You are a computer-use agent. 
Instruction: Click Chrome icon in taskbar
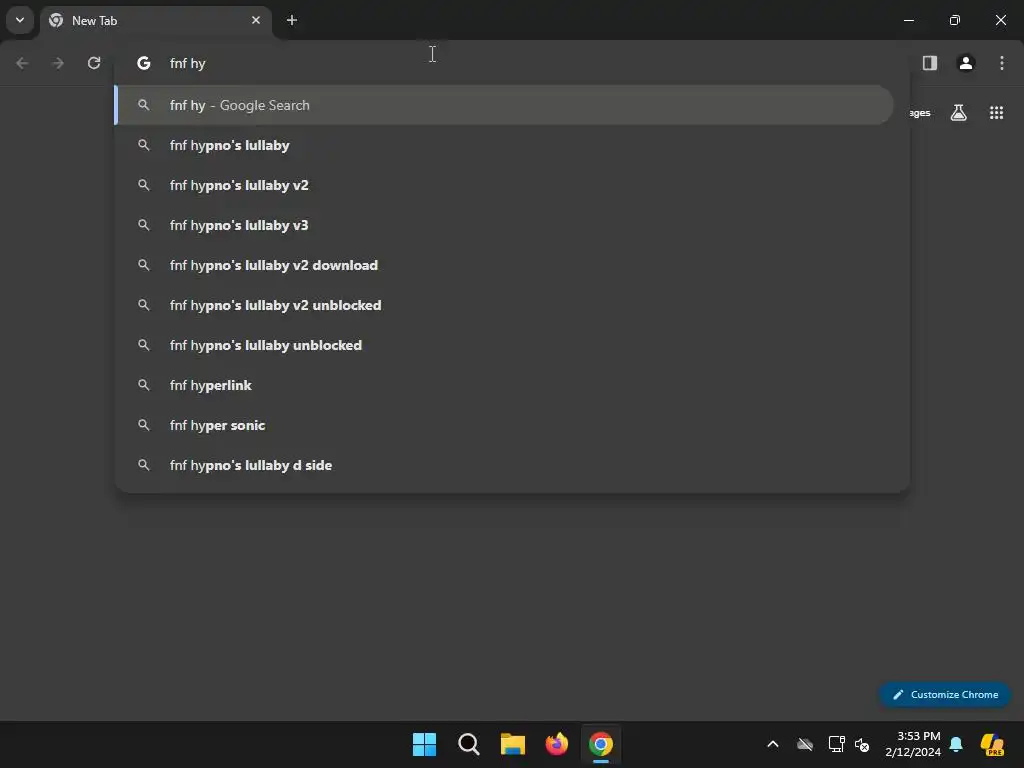(601, 744)
